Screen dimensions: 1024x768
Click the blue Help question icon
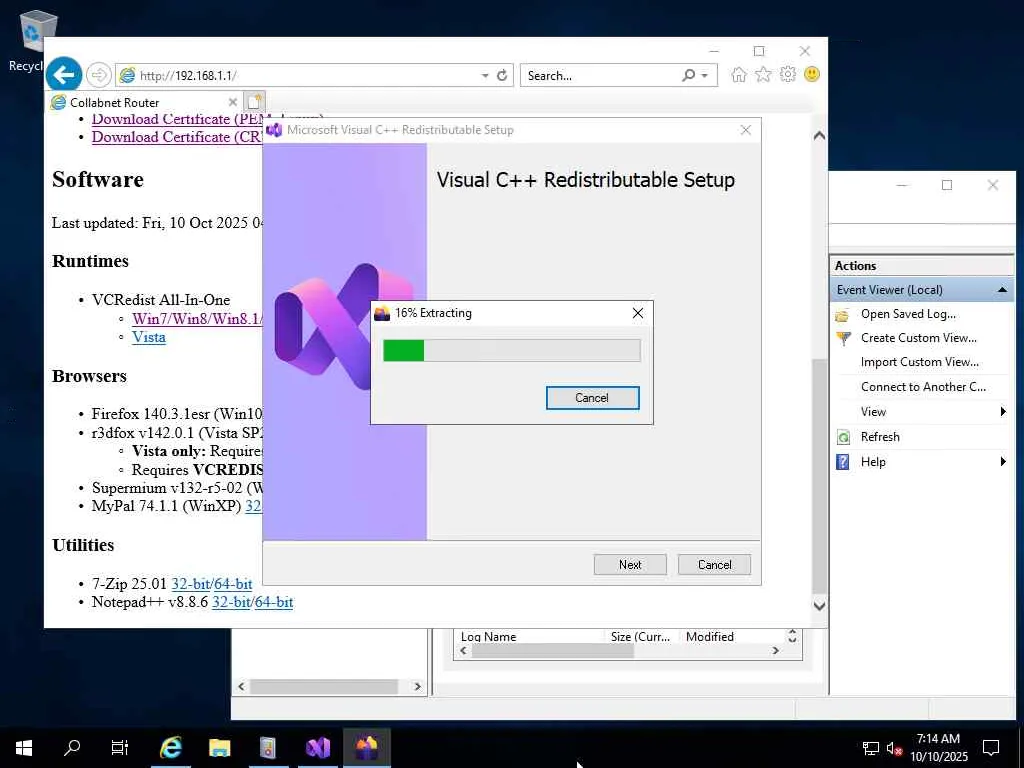click(x=843, y=462)
